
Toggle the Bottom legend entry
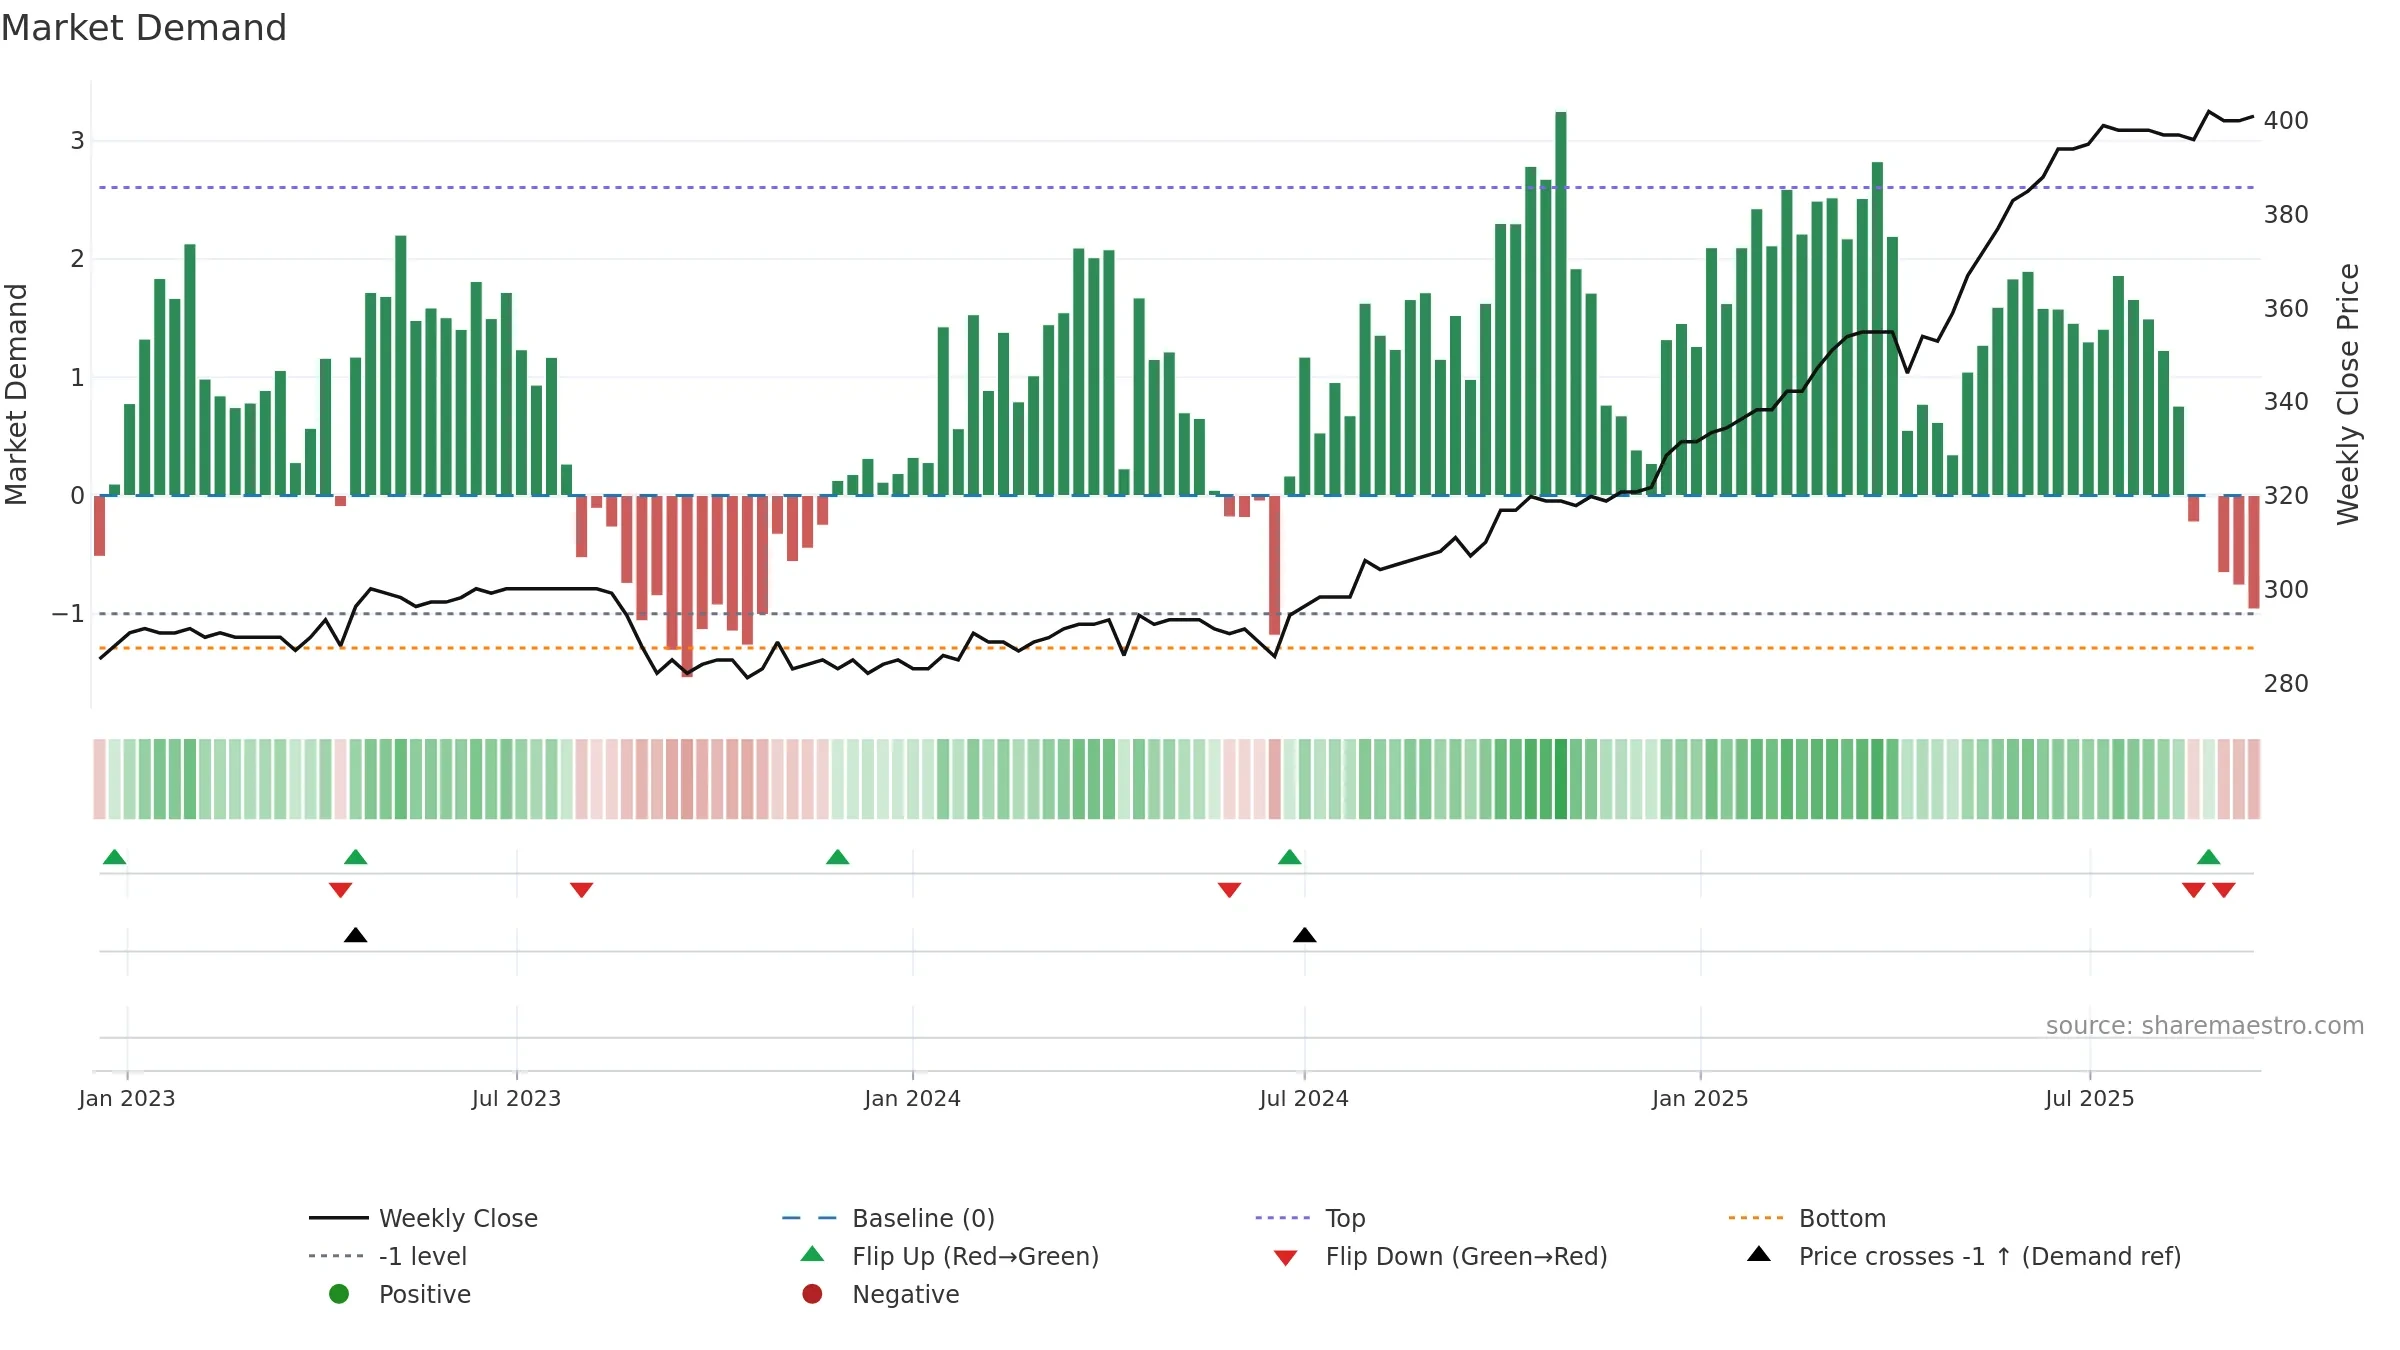[x=1807, y=1218]
